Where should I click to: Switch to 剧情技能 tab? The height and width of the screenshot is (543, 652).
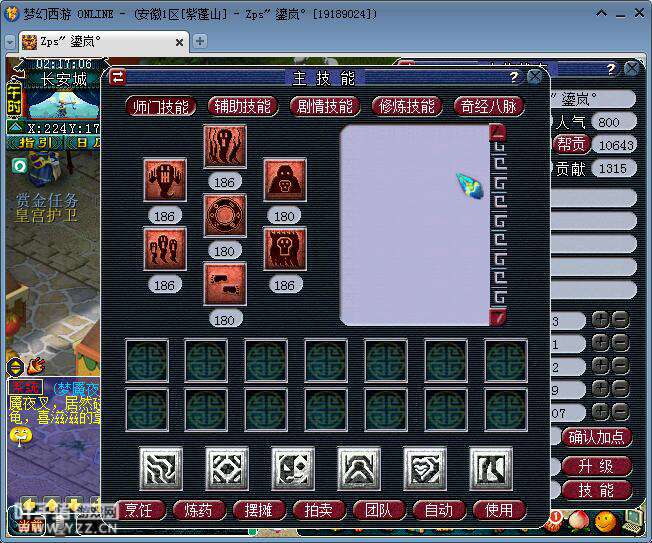(325, 106)
